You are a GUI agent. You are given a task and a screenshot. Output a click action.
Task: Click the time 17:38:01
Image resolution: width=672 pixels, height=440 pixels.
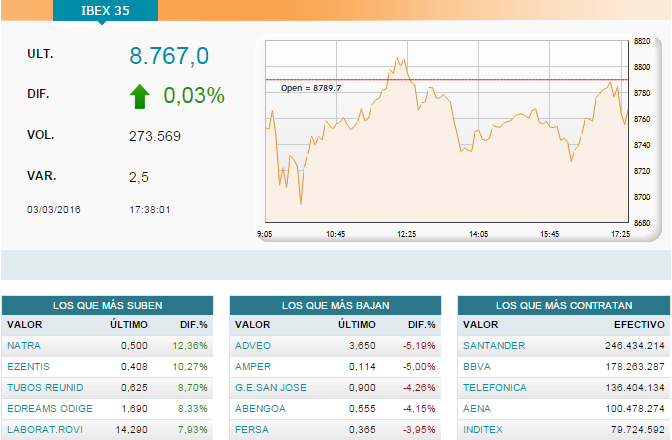point(150,210)
